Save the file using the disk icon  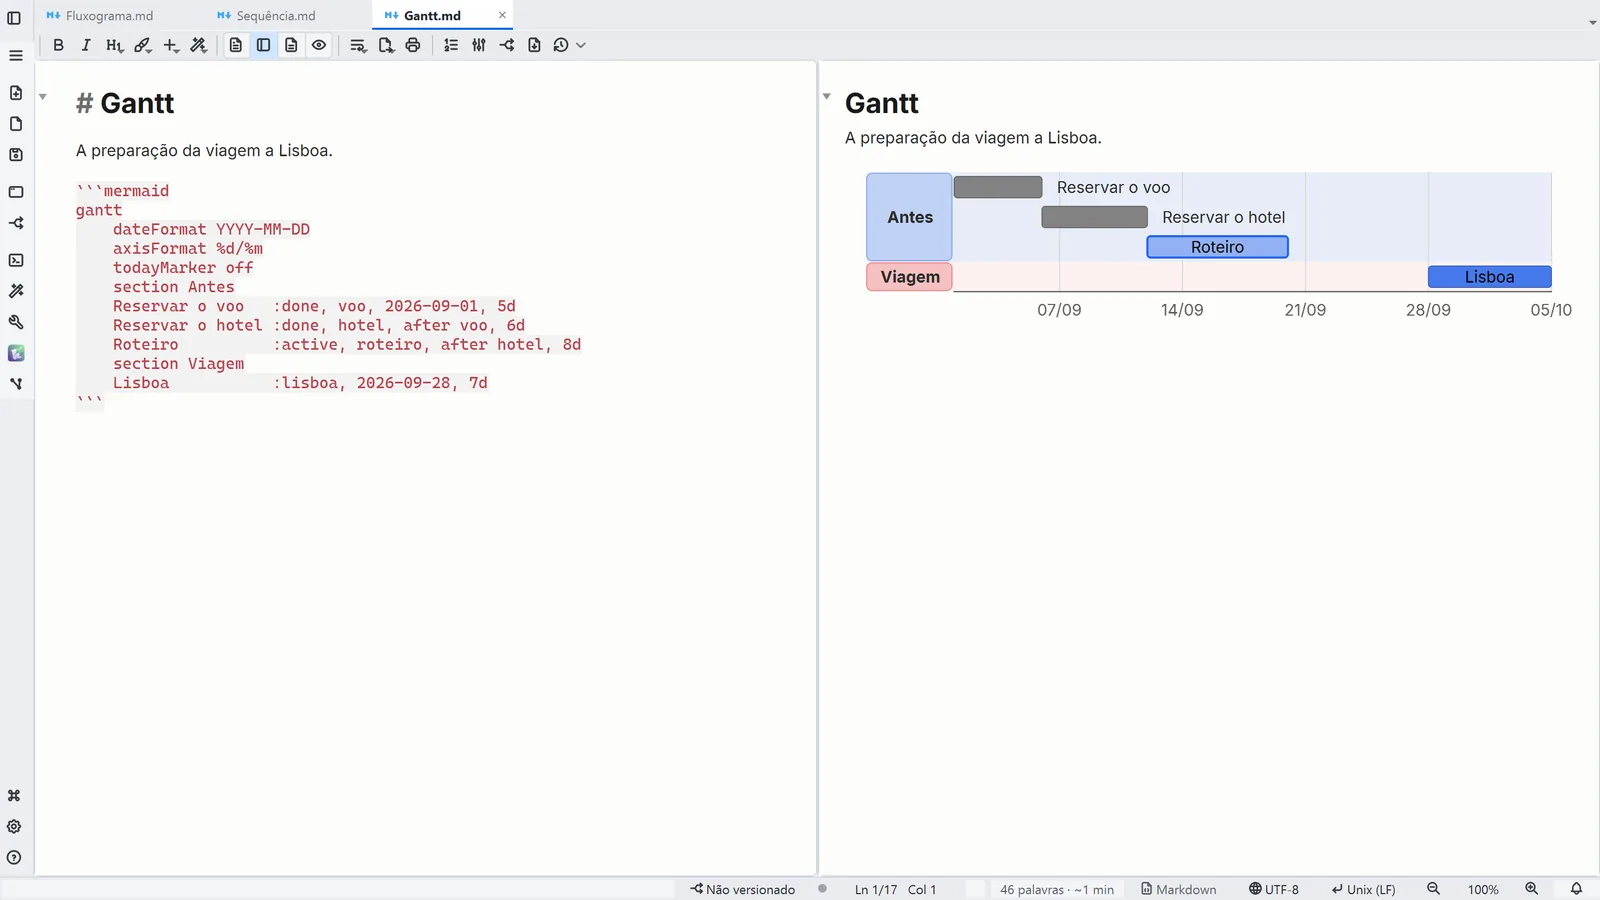click(x=16, y=155)
